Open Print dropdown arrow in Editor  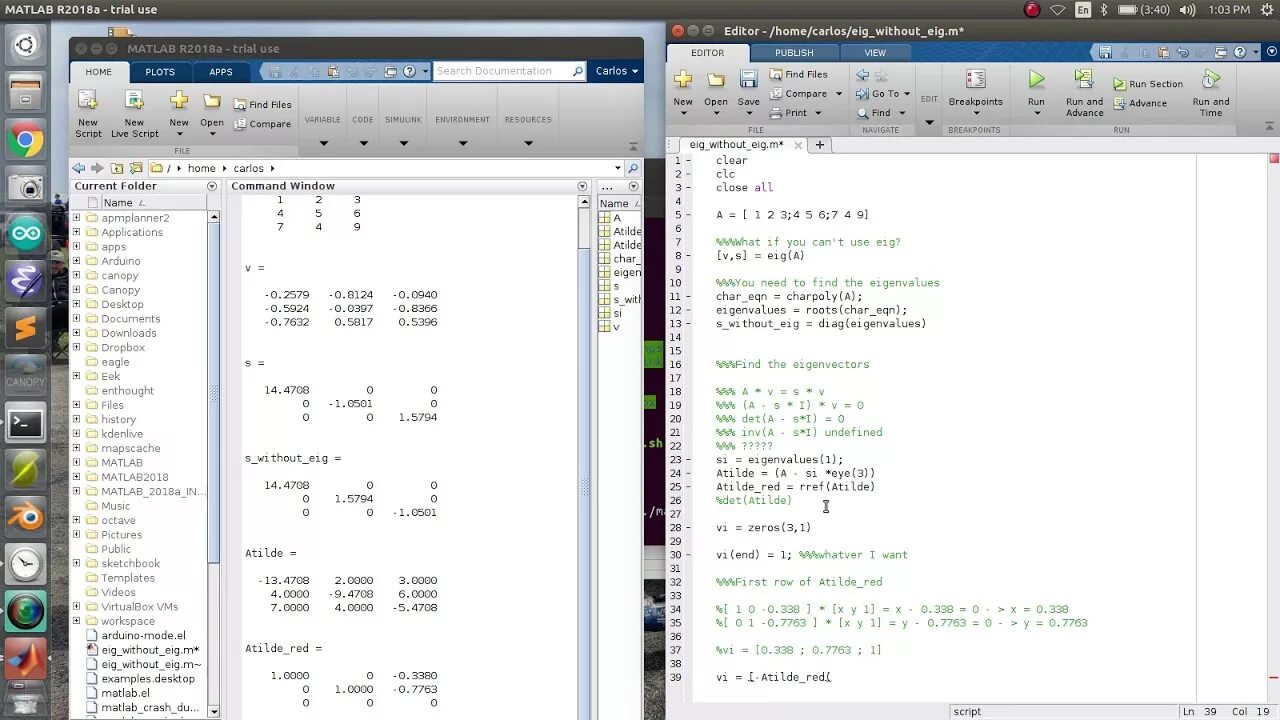pyautogui.click(x=817, y=113)
